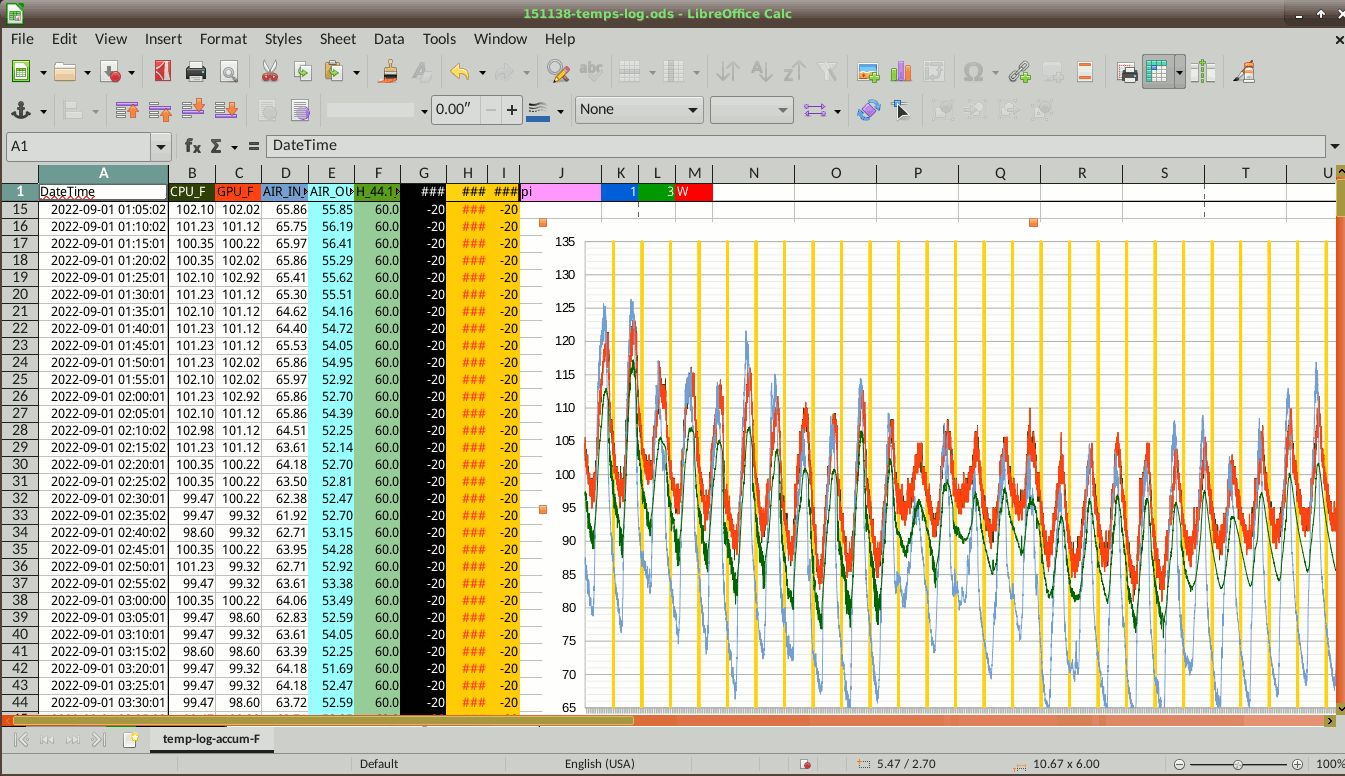Image resolution: width=1345 pixels, height=776 pixels.
Task: Open Paste options dropdown arrow
Action: tap(356, 72)
